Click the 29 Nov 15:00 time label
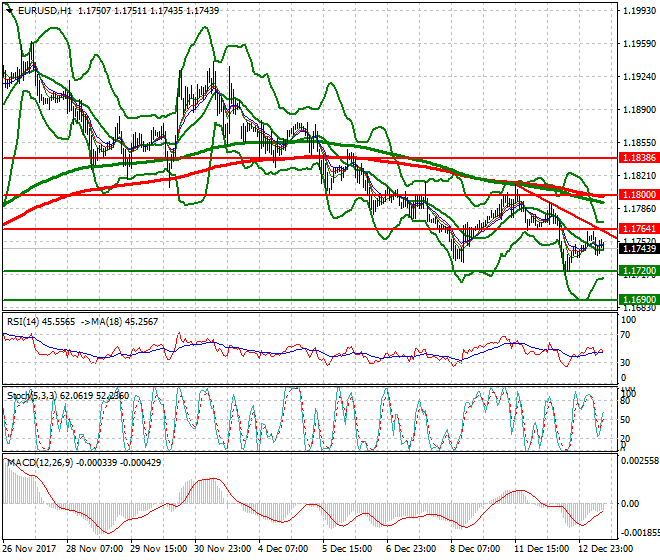Image resolution: width=660 pixels, height=560 pixels. (x=159, y=549)
